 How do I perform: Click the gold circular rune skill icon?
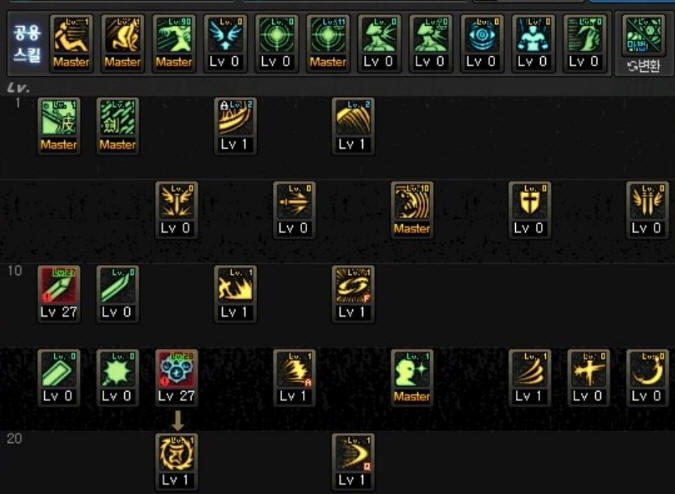point(176,461)
